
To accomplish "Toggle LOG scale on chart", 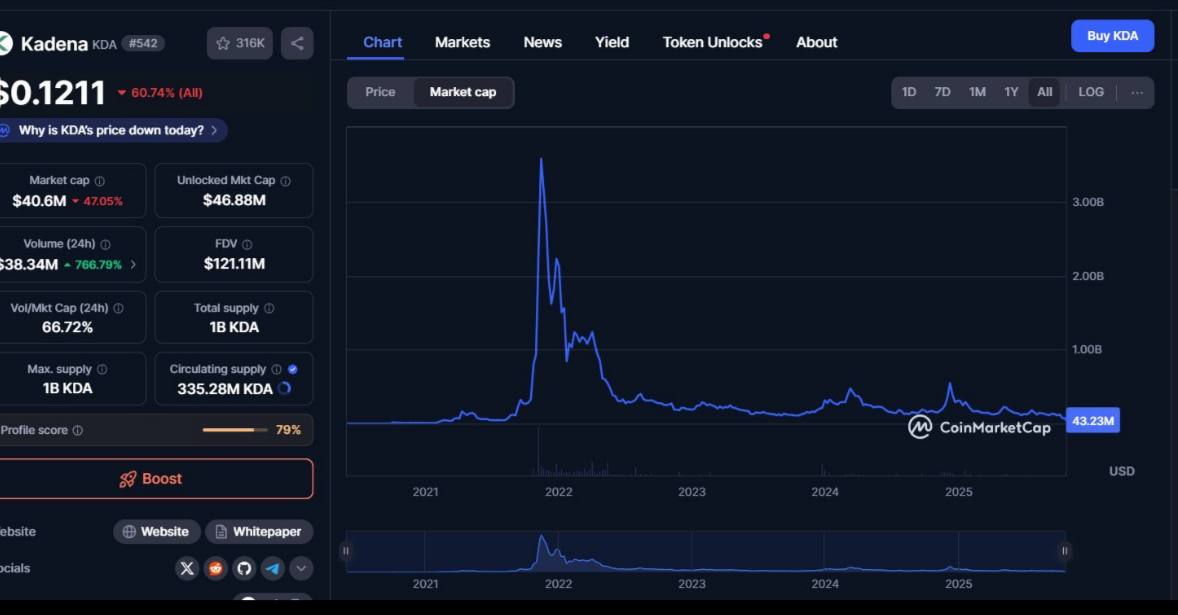I will coord(1091,92).
